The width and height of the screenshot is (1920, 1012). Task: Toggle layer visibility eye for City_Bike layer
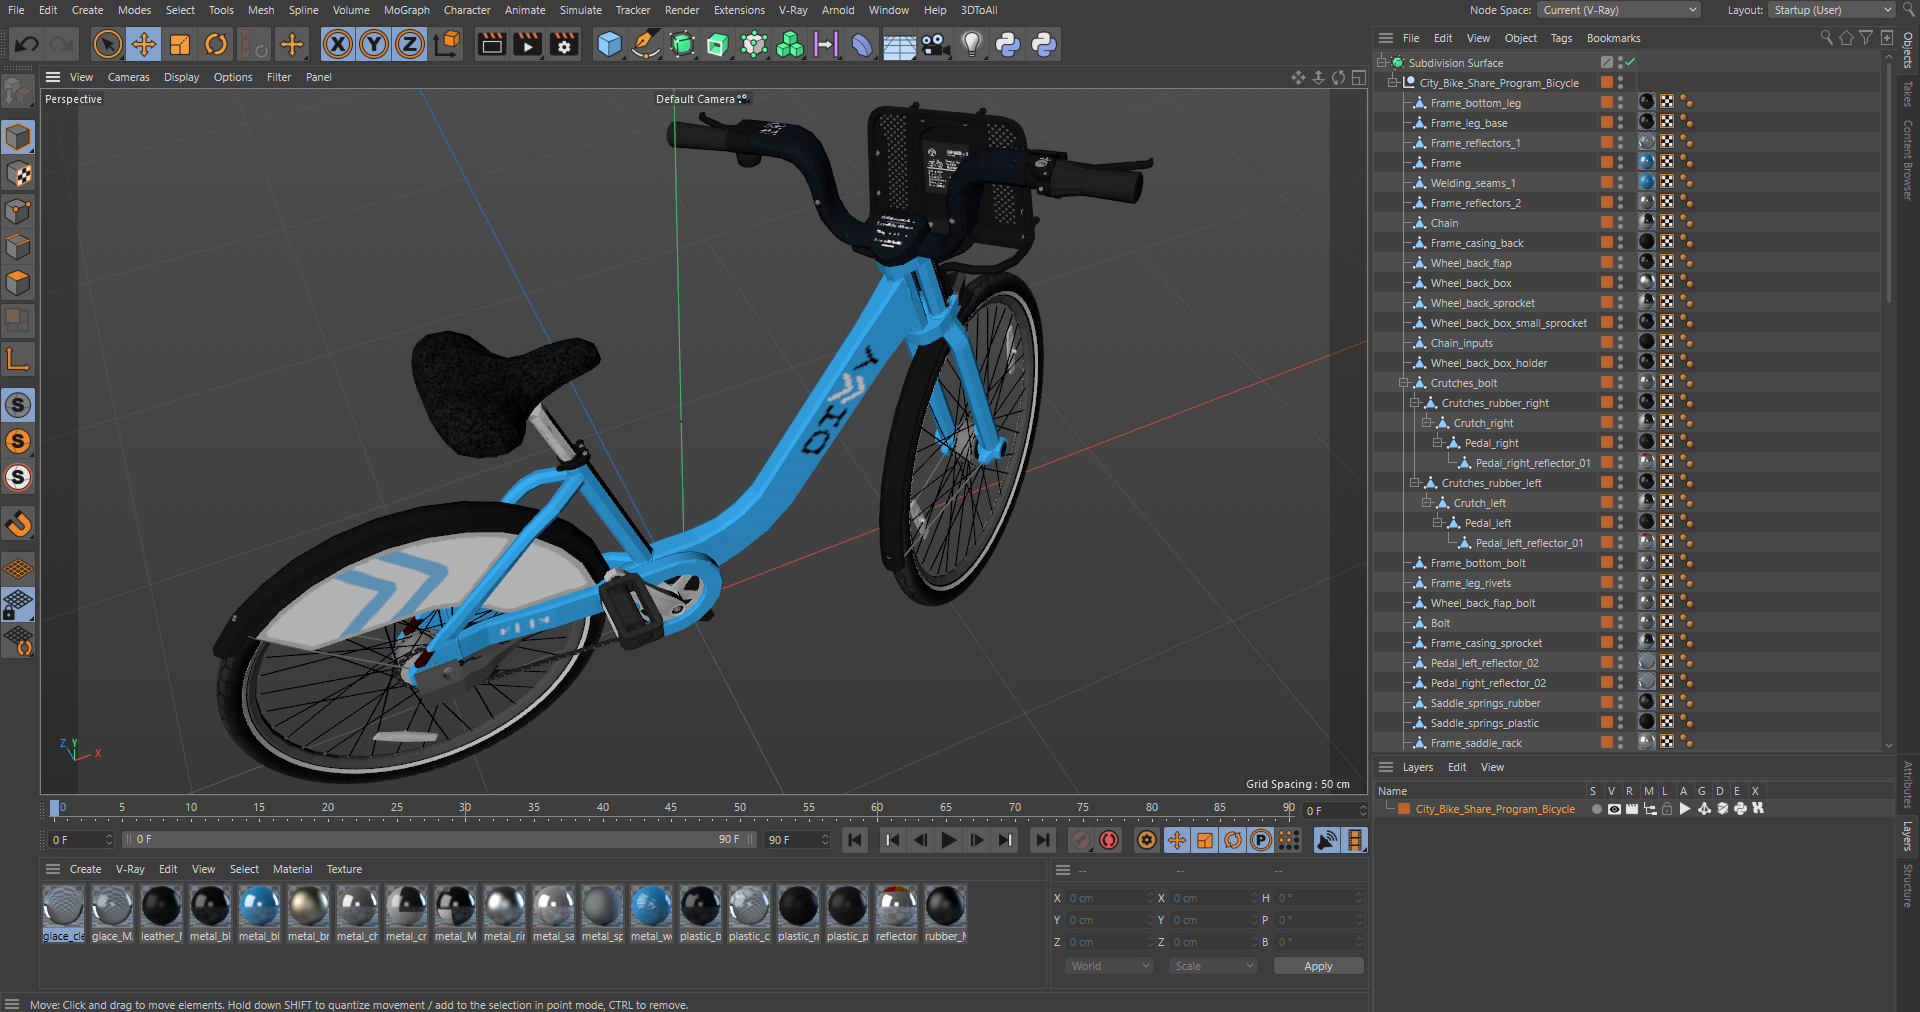pyautogui.click(x=1614, y=809)
